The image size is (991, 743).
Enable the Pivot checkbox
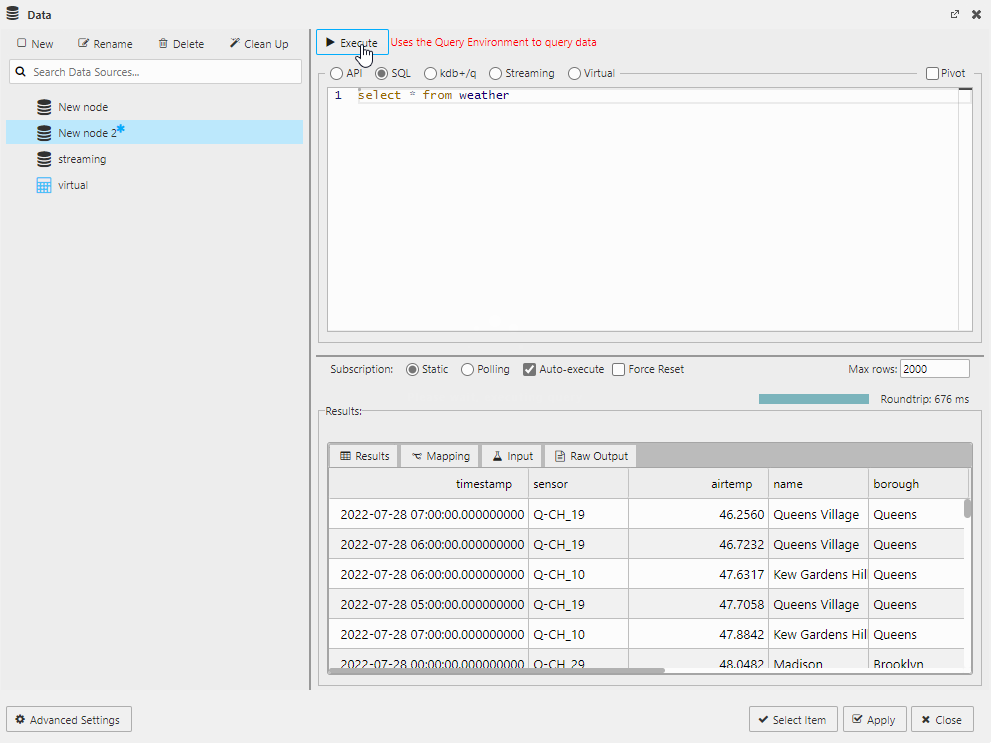coord(931,73)
